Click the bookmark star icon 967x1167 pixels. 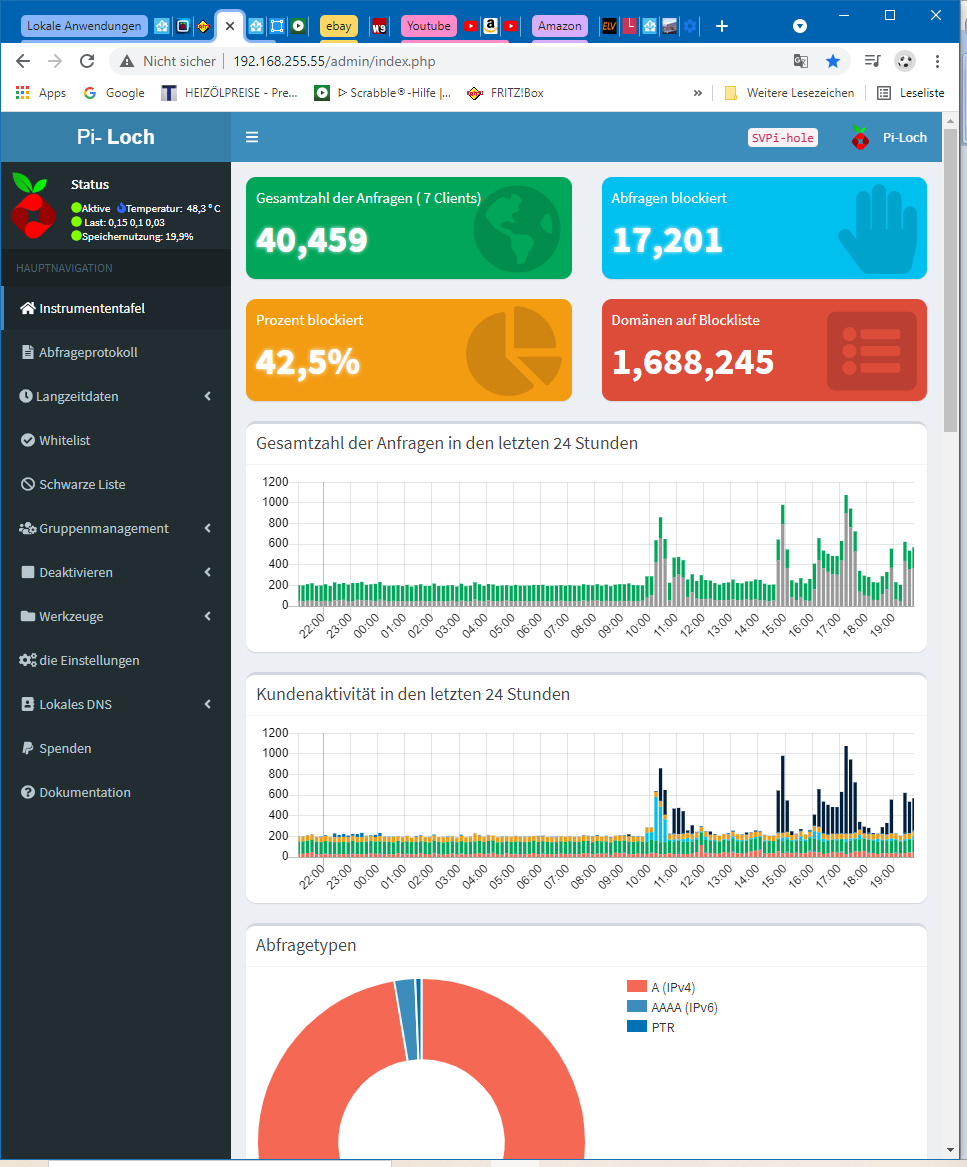tap(833, 61)
